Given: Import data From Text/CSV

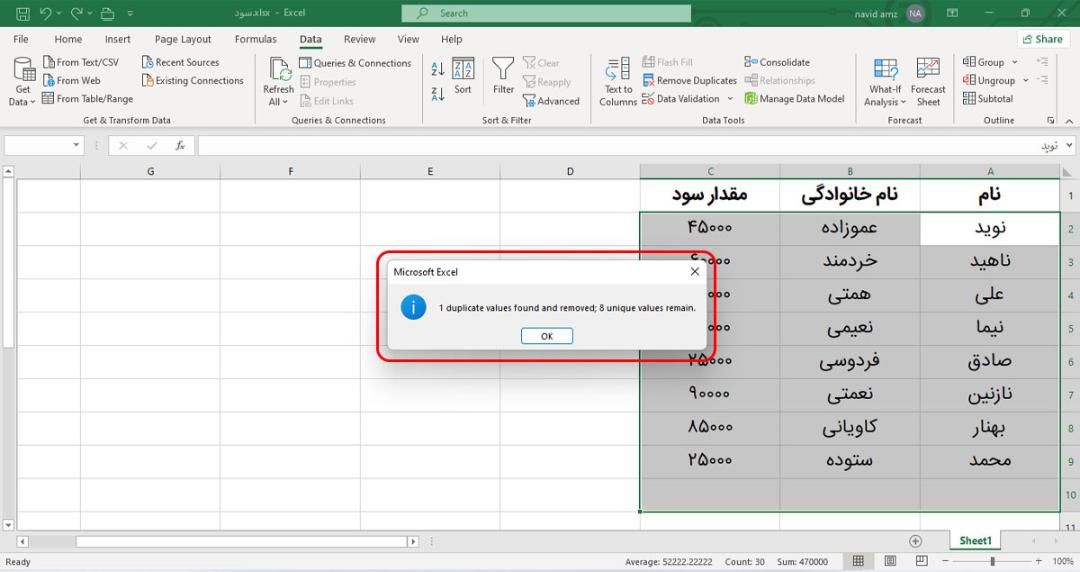Looking at the screenshot, I should [x=81, y=62].
